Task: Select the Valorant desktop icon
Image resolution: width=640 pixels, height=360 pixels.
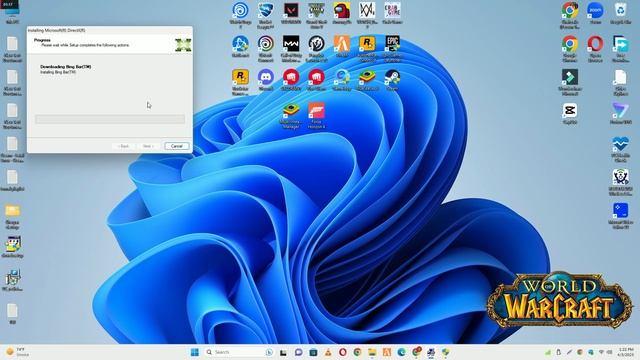Action: 291,12
